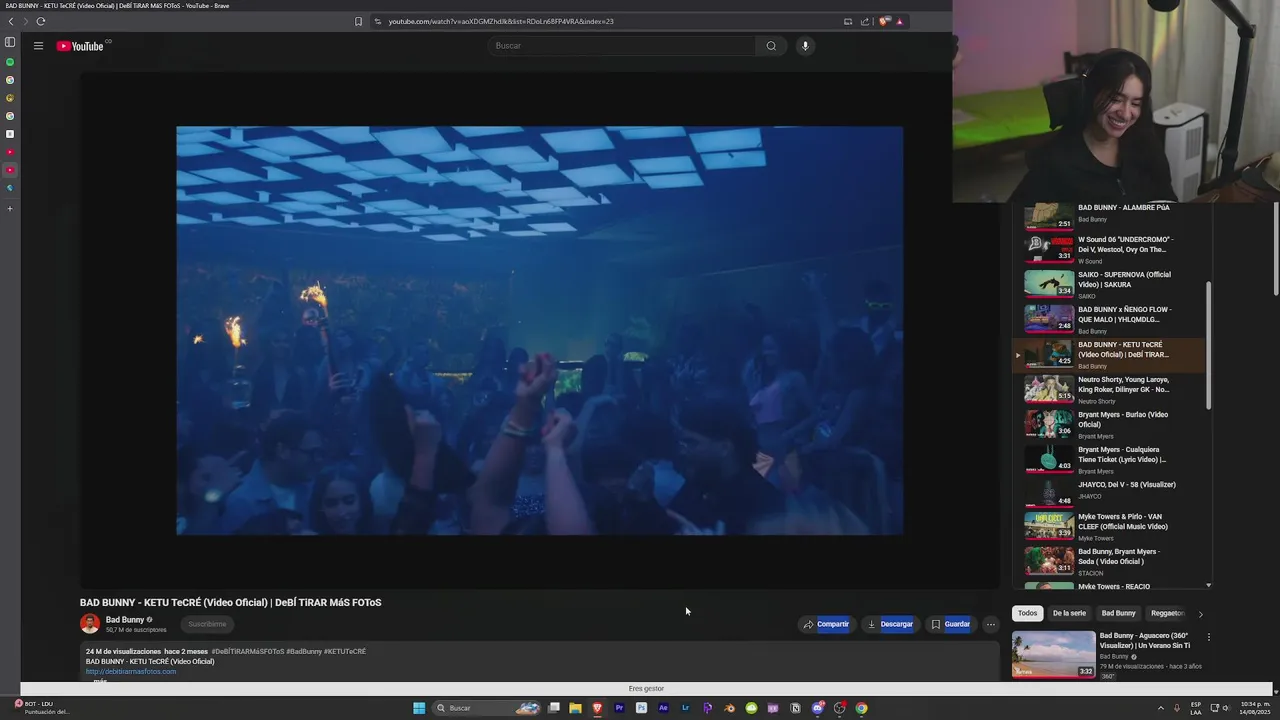Play W Sound 06 UNDERCROMO playlist item
Viewport: 1280px width, 720px height.
[x=1110, y=249]
